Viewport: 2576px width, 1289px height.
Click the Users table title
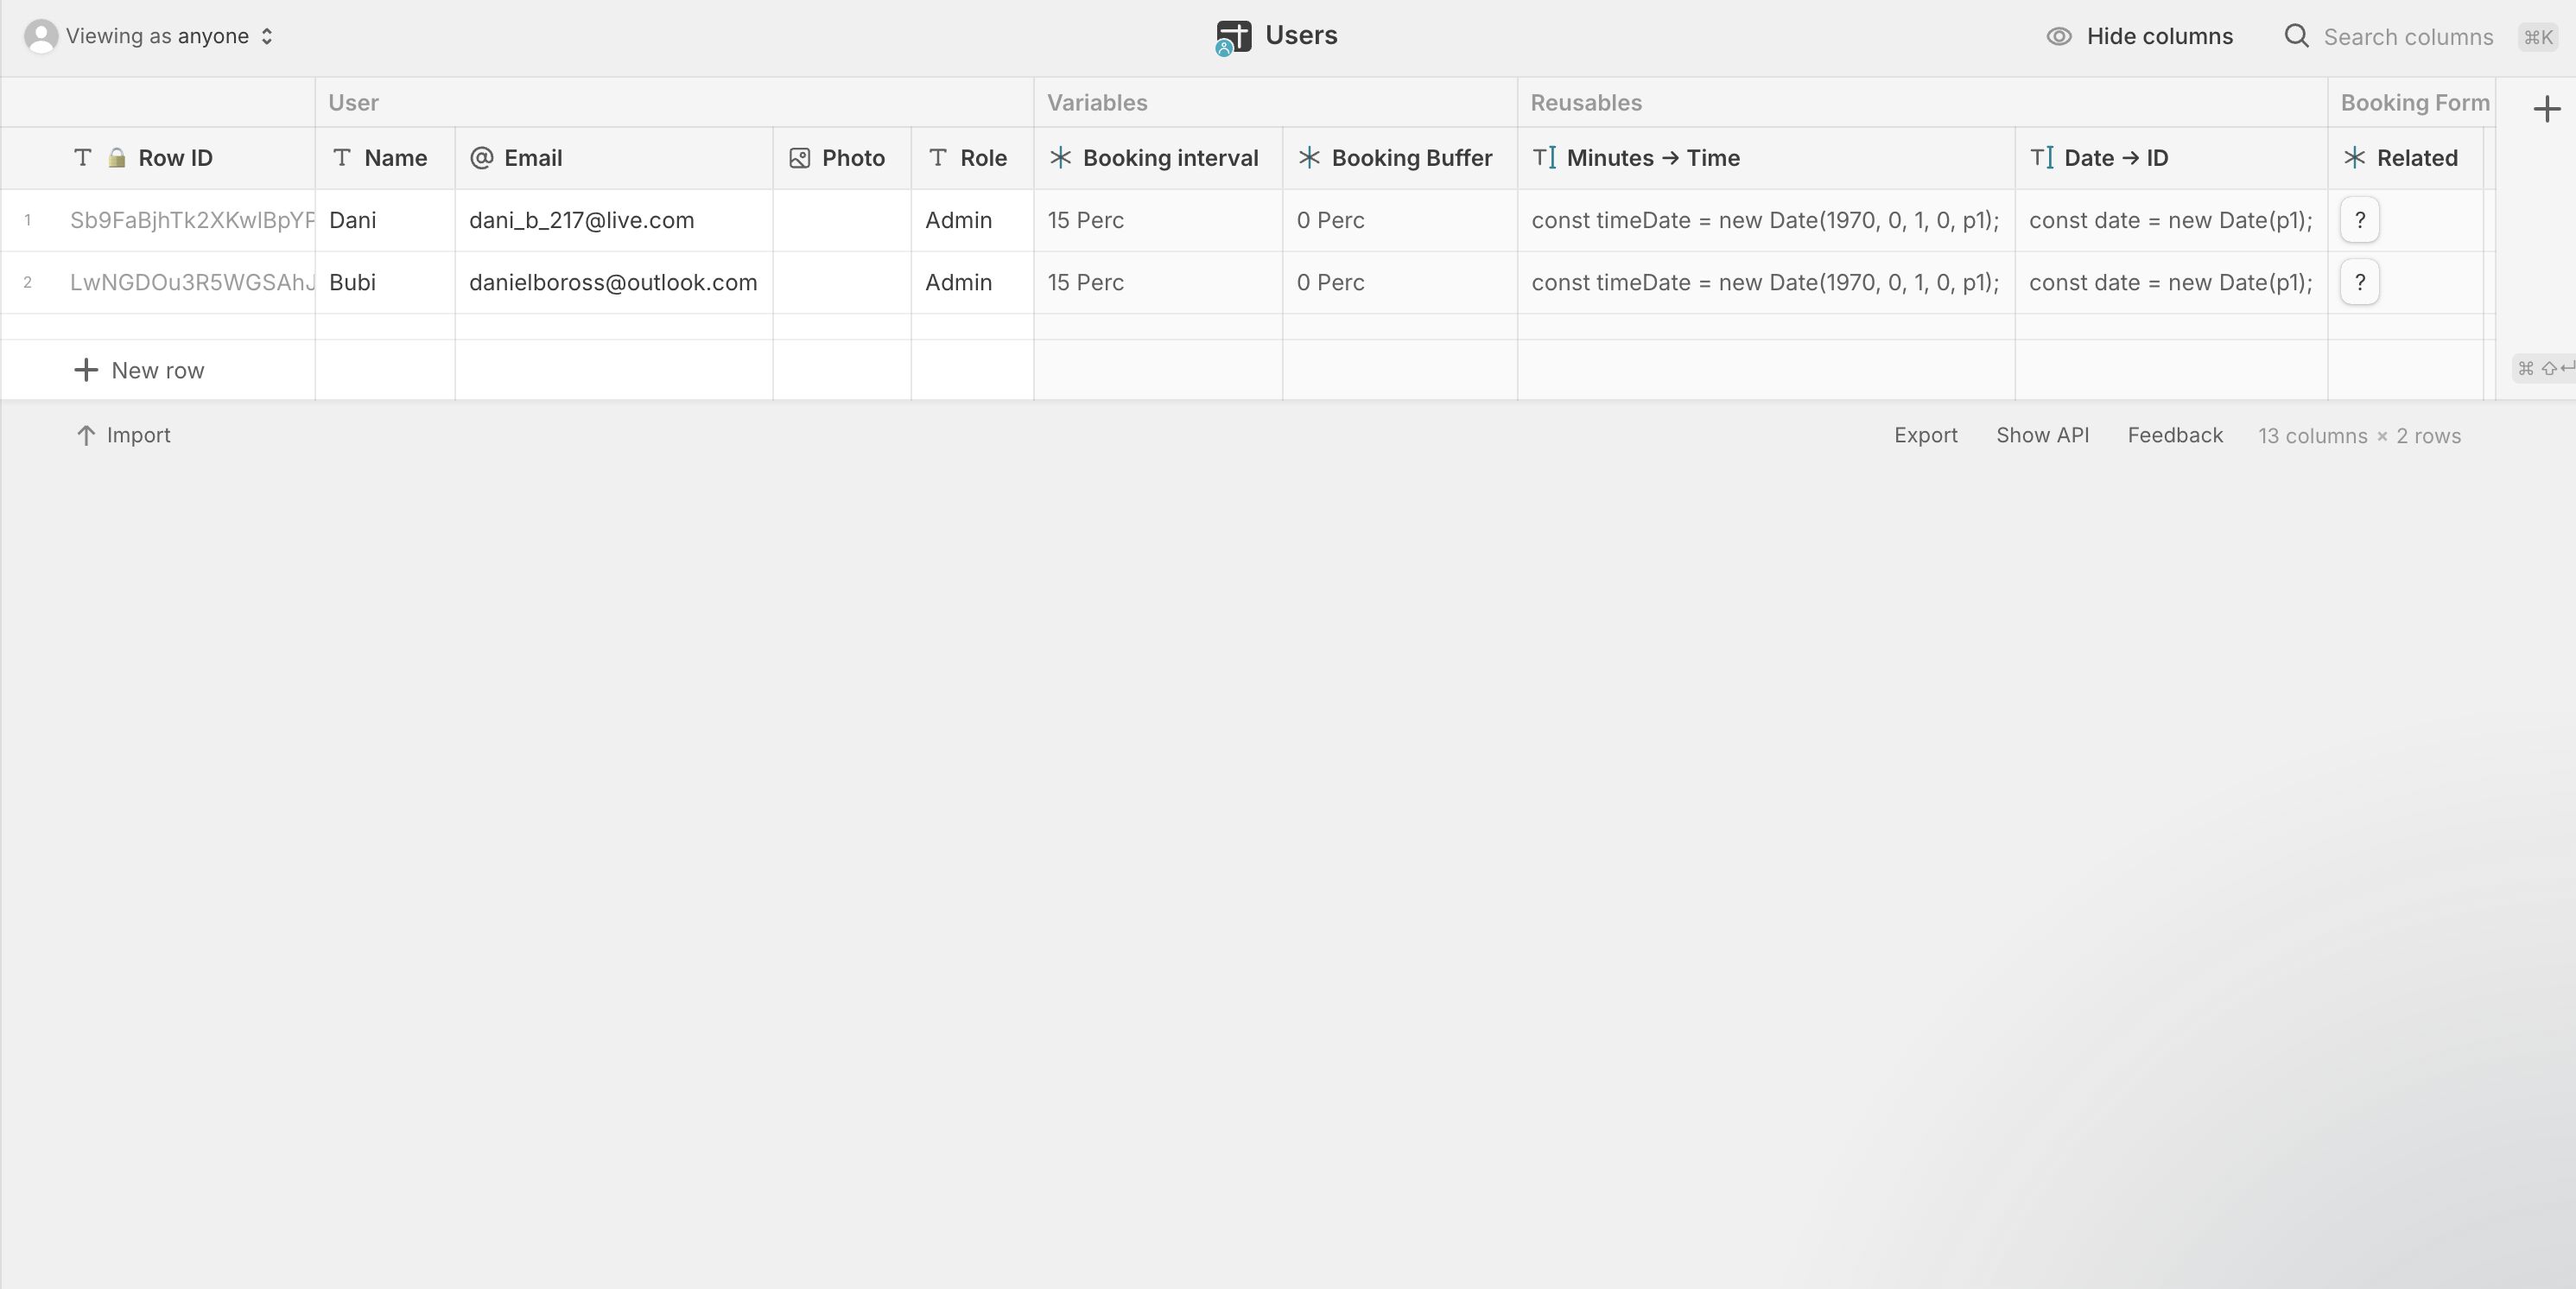click(x=1301, y=35)
